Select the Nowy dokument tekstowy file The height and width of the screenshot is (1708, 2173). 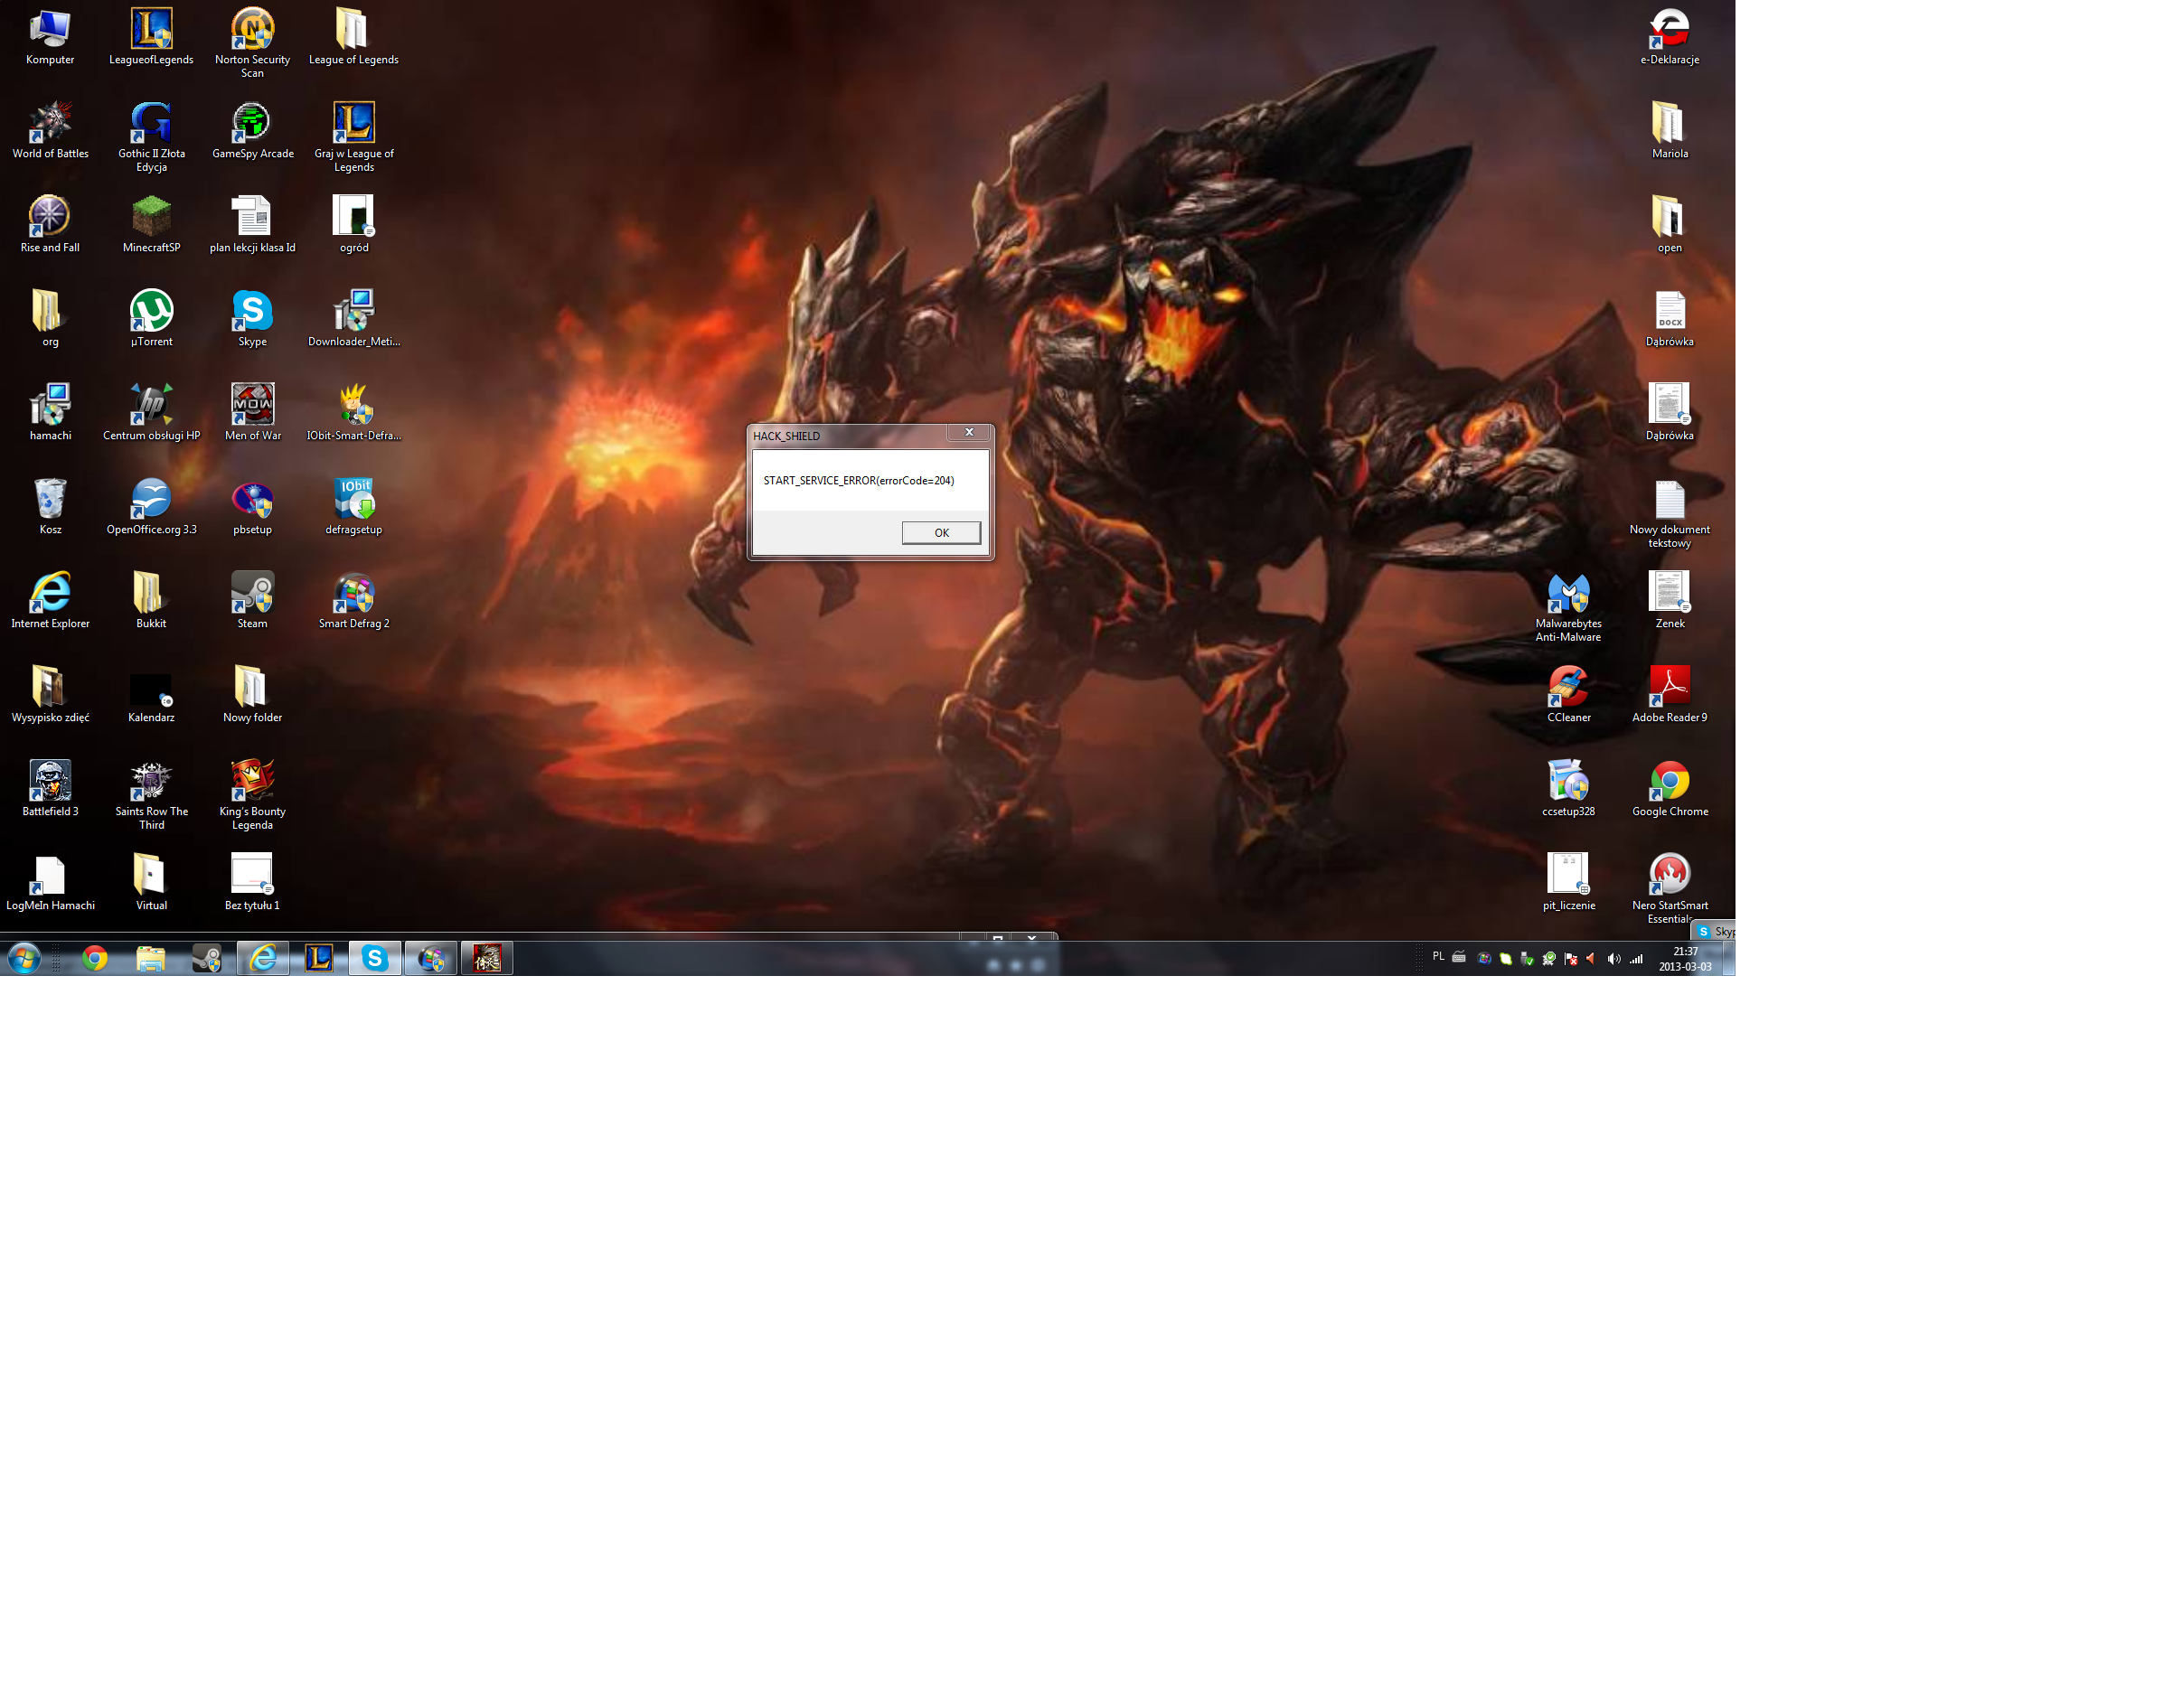[1669, 513]
